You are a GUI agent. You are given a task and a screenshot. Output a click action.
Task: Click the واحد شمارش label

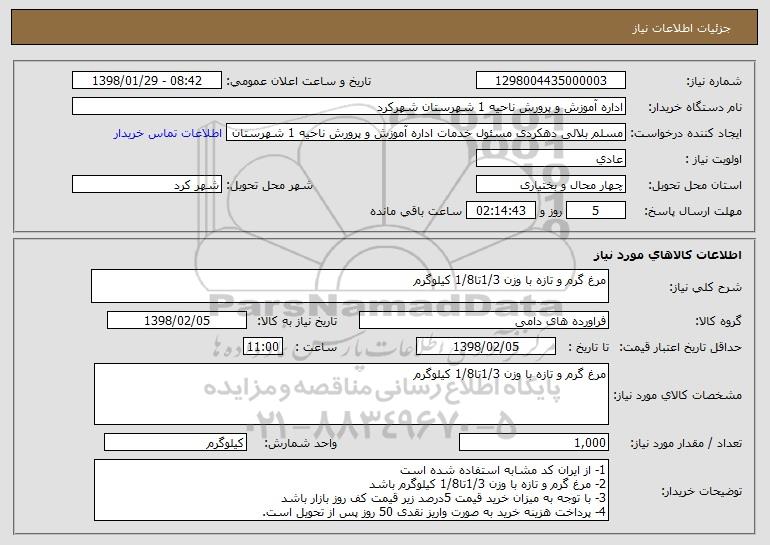point(301,443)
